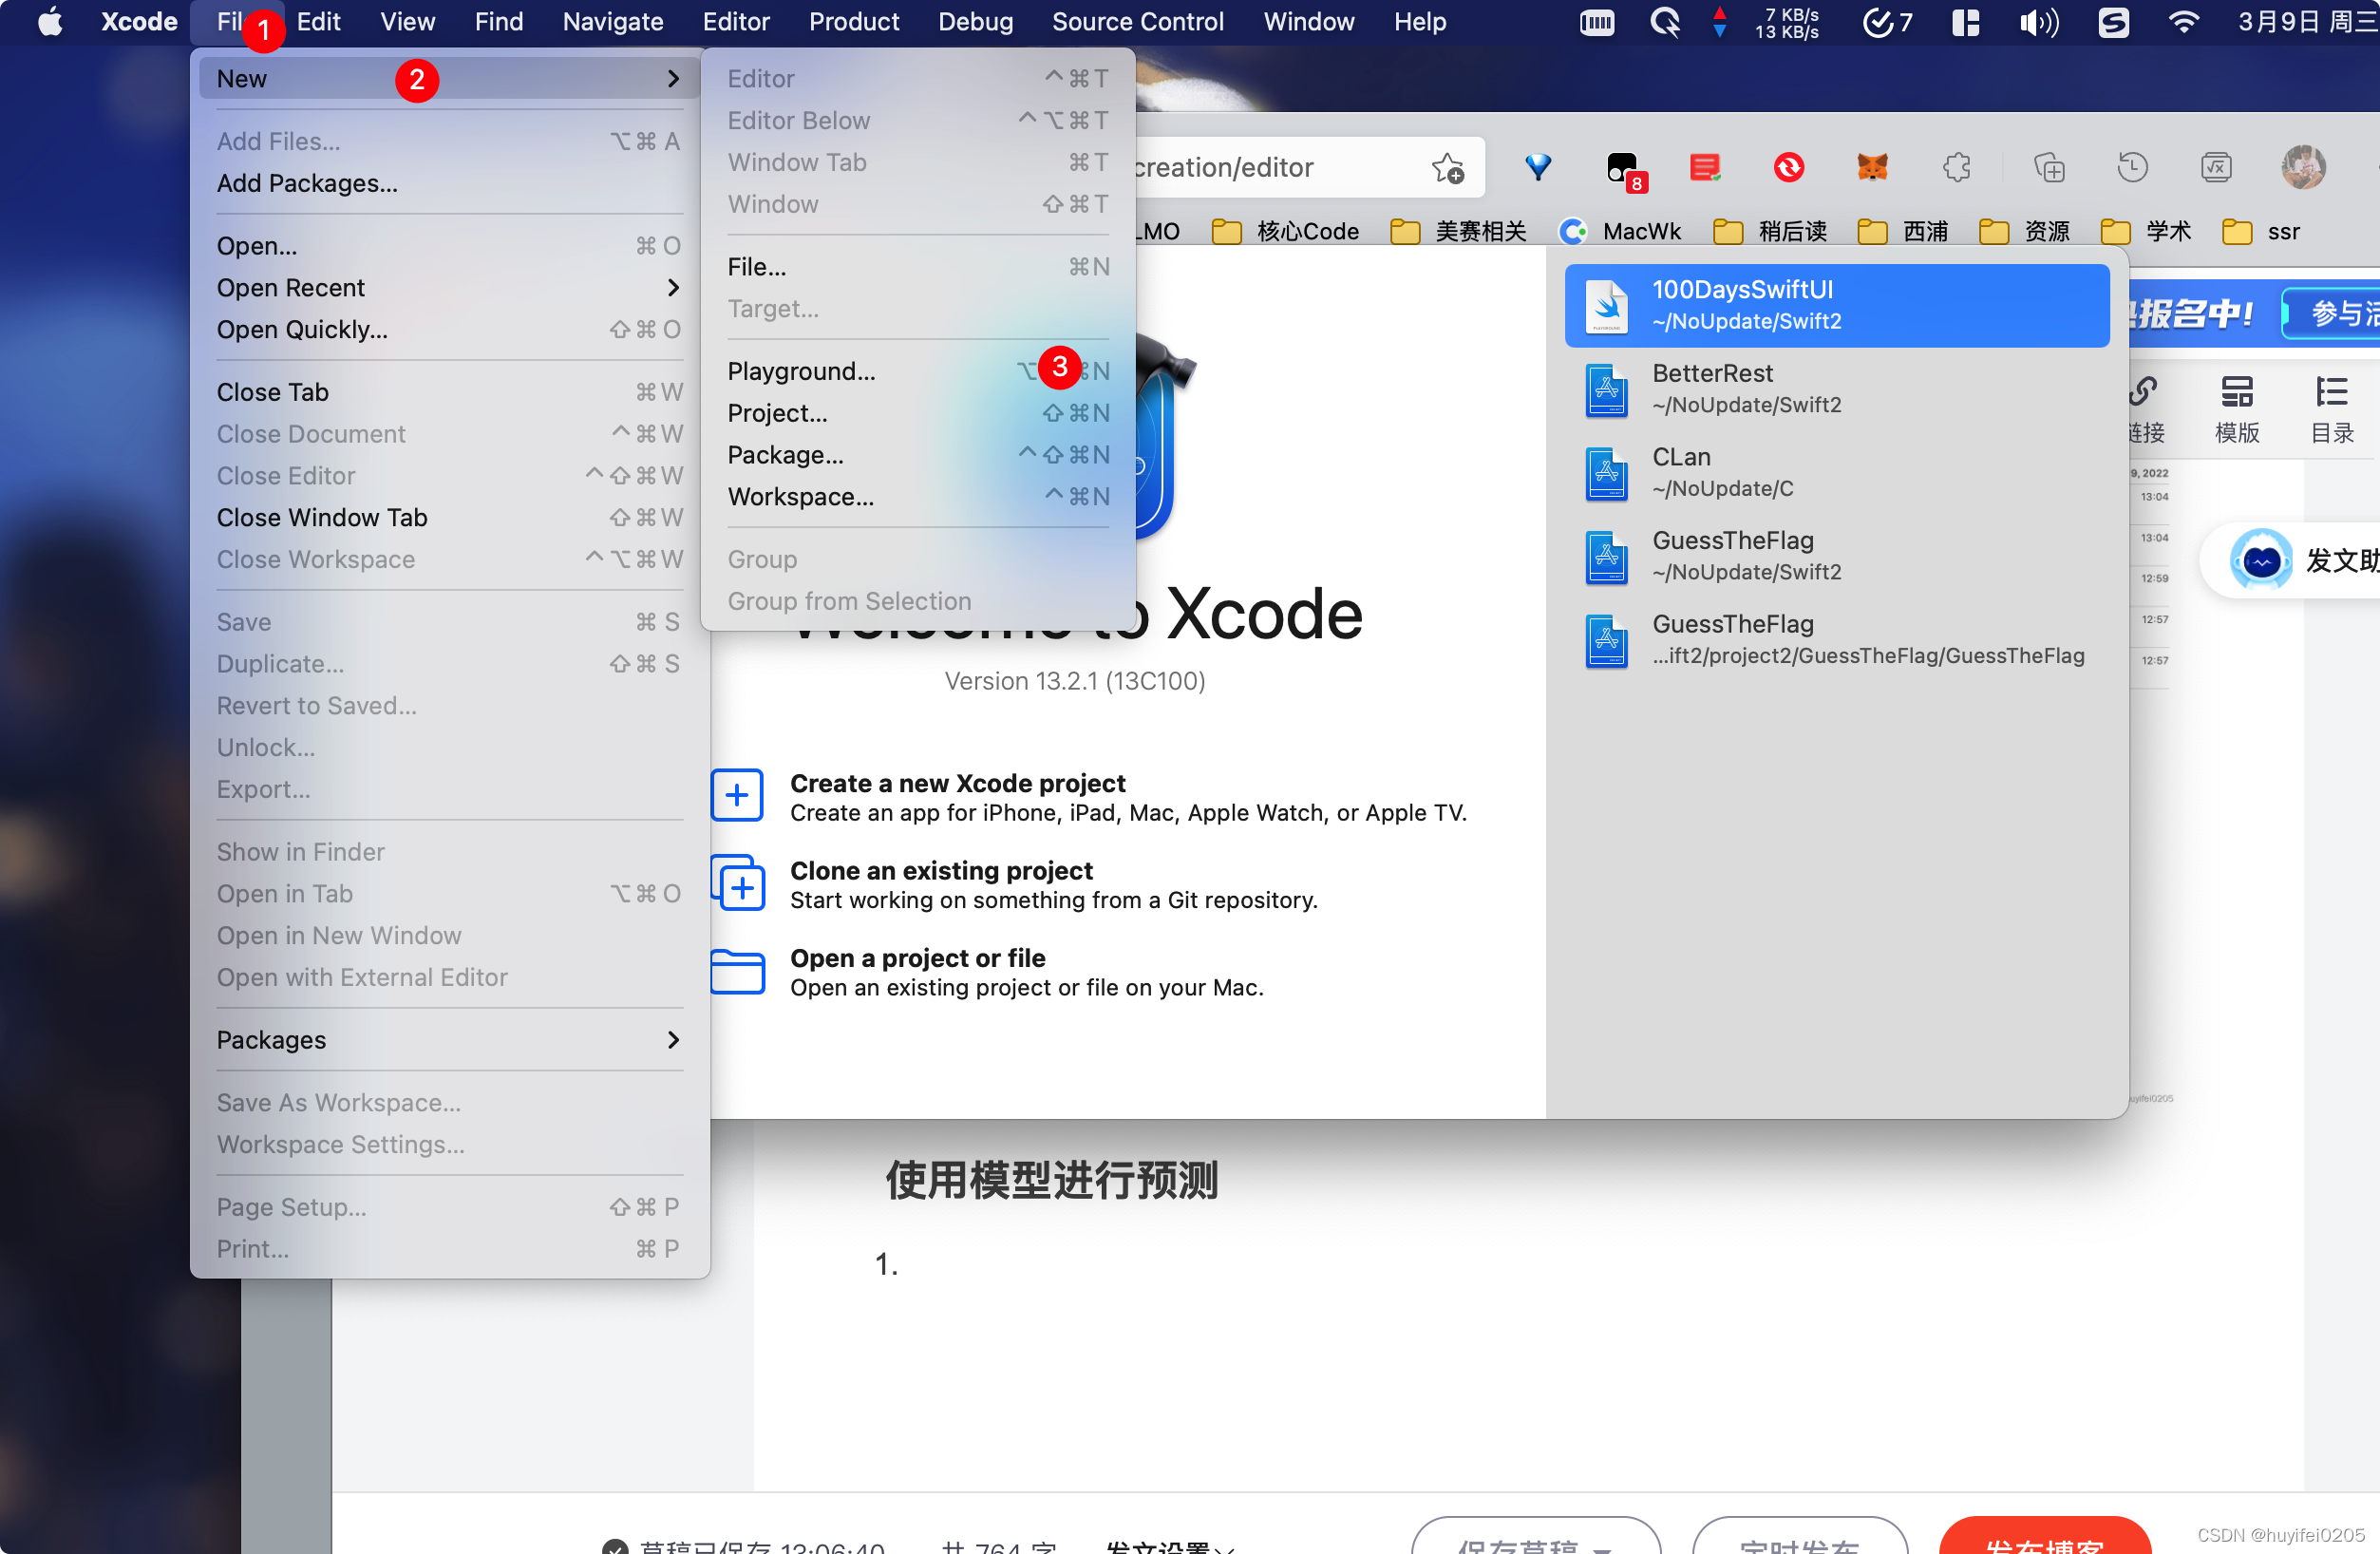The width and height of the screenshot is (2380, 1554).
Task: Click the extension icon with red 8 badge
Action: [1625, 170]
